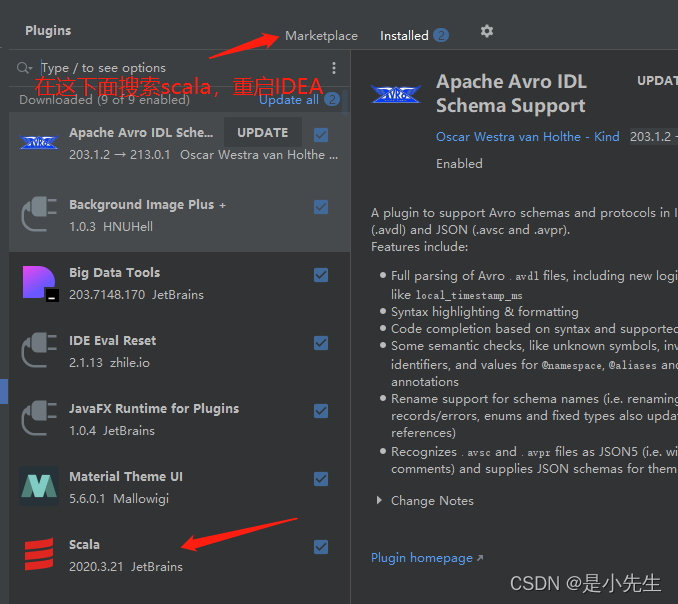Click the JavaFX Runtime plug icon
The width and height of the screenshot is (678, 604).
pos(39,418)
